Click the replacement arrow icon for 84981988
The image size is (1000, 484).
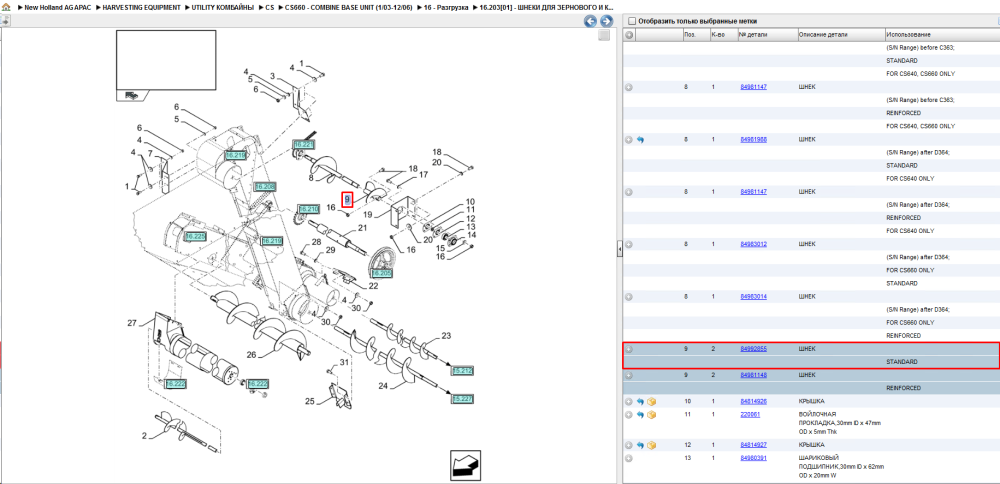[x=640, y=139]
